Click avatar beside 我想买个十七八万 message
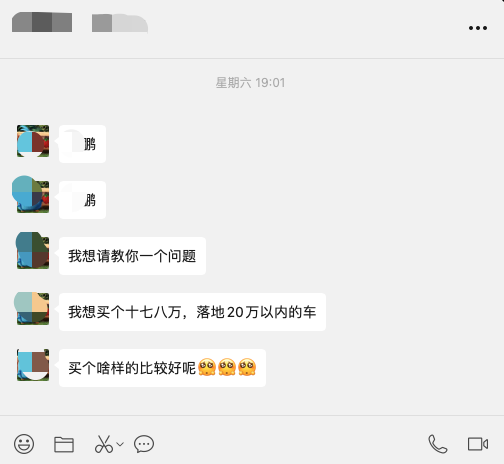Viewport: 504px width, 464px height. (x=33, y=309)
